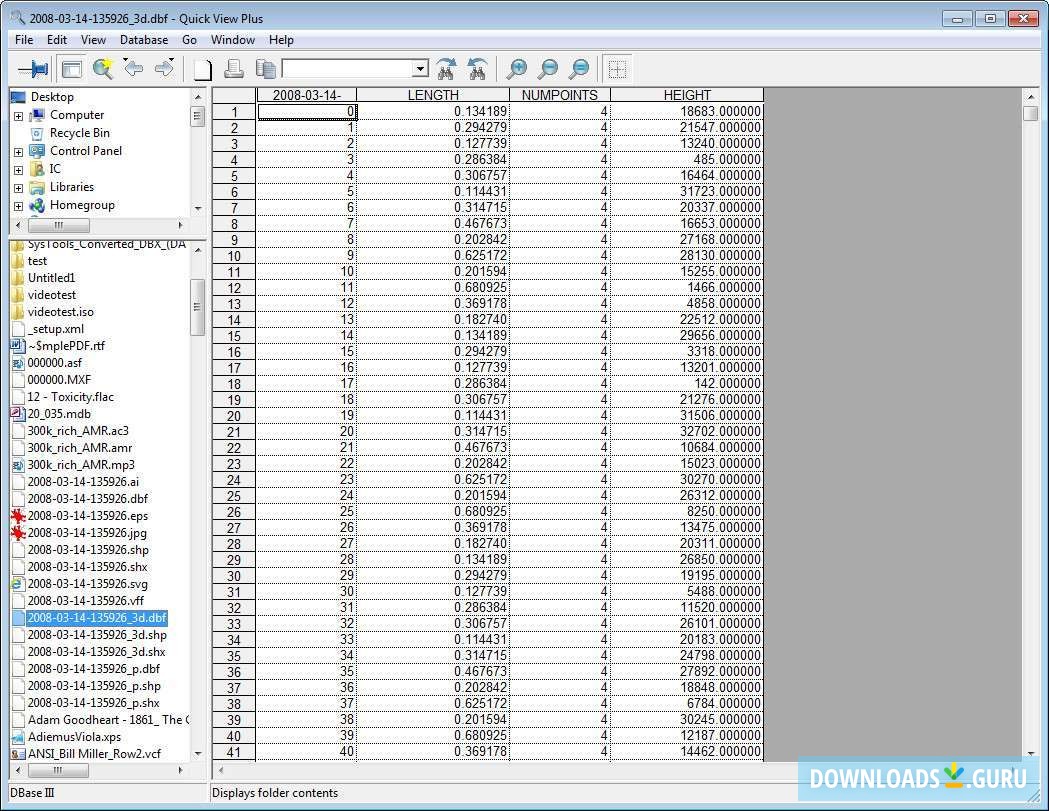This screenshot has width=1049, height=811.
Task: Click the find next binoculars icon
Action: (447, 69)
